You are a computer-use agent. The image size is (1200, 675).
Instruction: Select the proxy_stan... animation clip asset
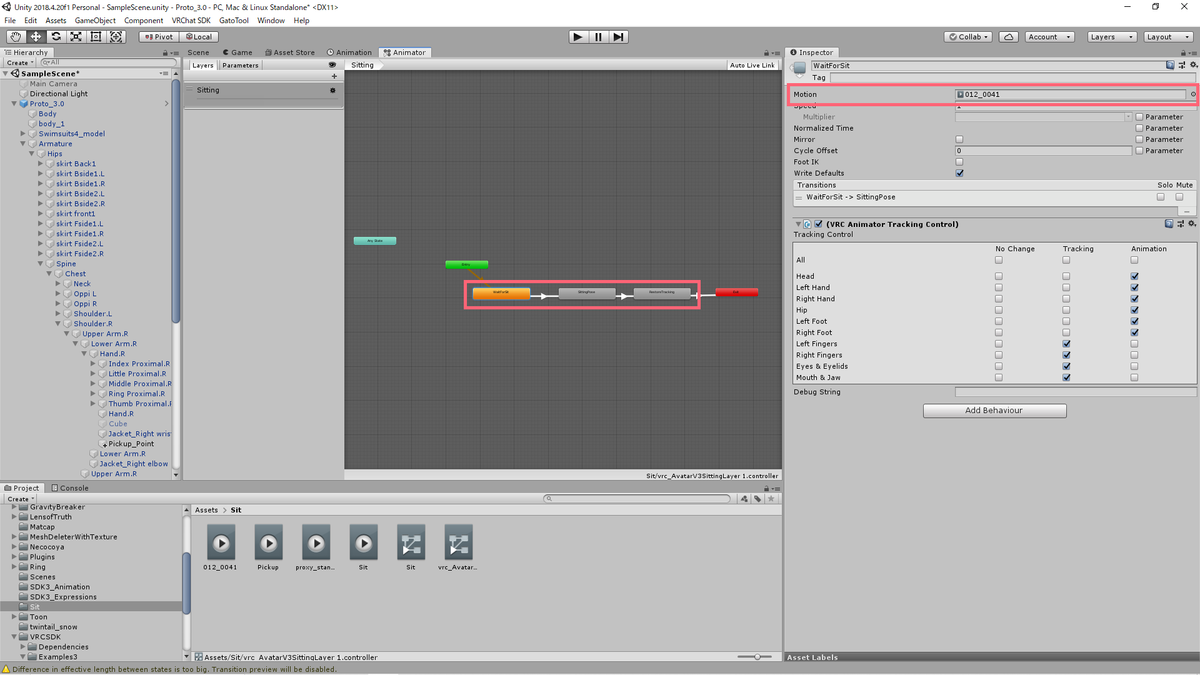tap(316, 548)
